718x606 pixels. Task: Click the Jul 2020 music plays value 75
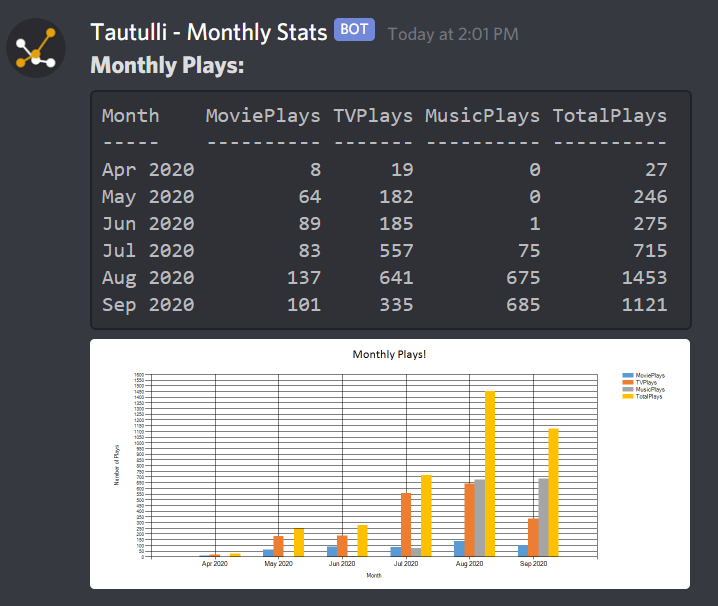click(529, 251)
